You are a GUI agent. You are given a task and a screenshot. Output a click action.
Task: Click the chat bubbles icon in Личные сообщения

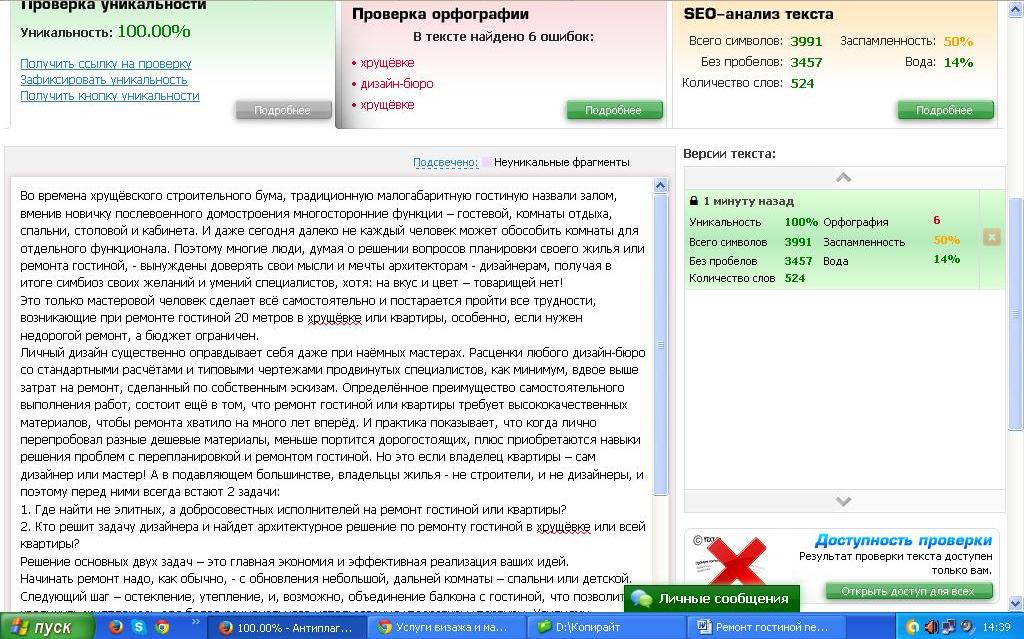641,599
